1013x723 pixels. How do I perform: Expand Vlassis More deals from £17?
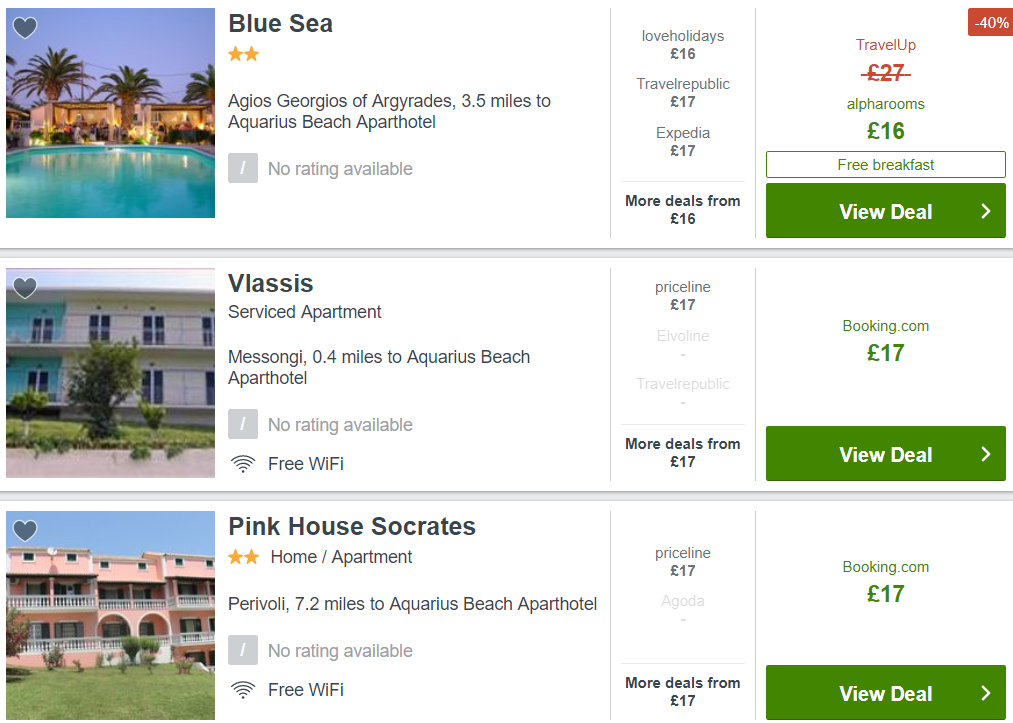pyautogui.click(x=683, y=452)
